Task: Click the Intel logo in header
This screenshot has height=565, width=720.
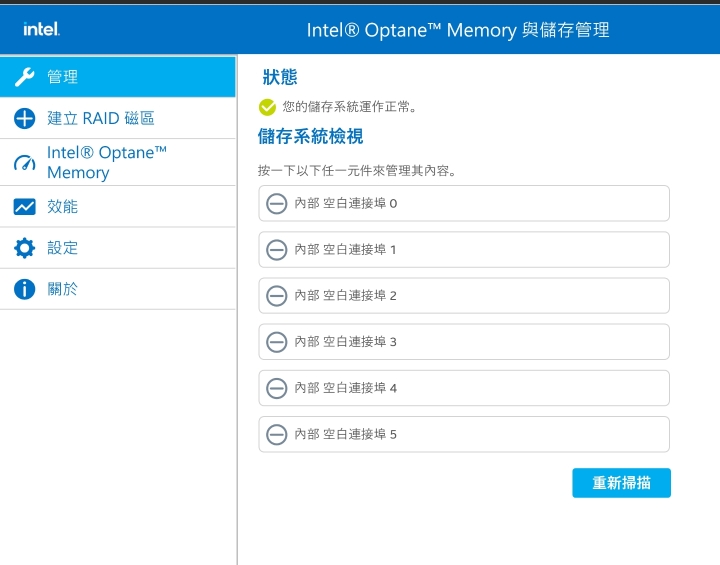Action: tap(41, 29)
